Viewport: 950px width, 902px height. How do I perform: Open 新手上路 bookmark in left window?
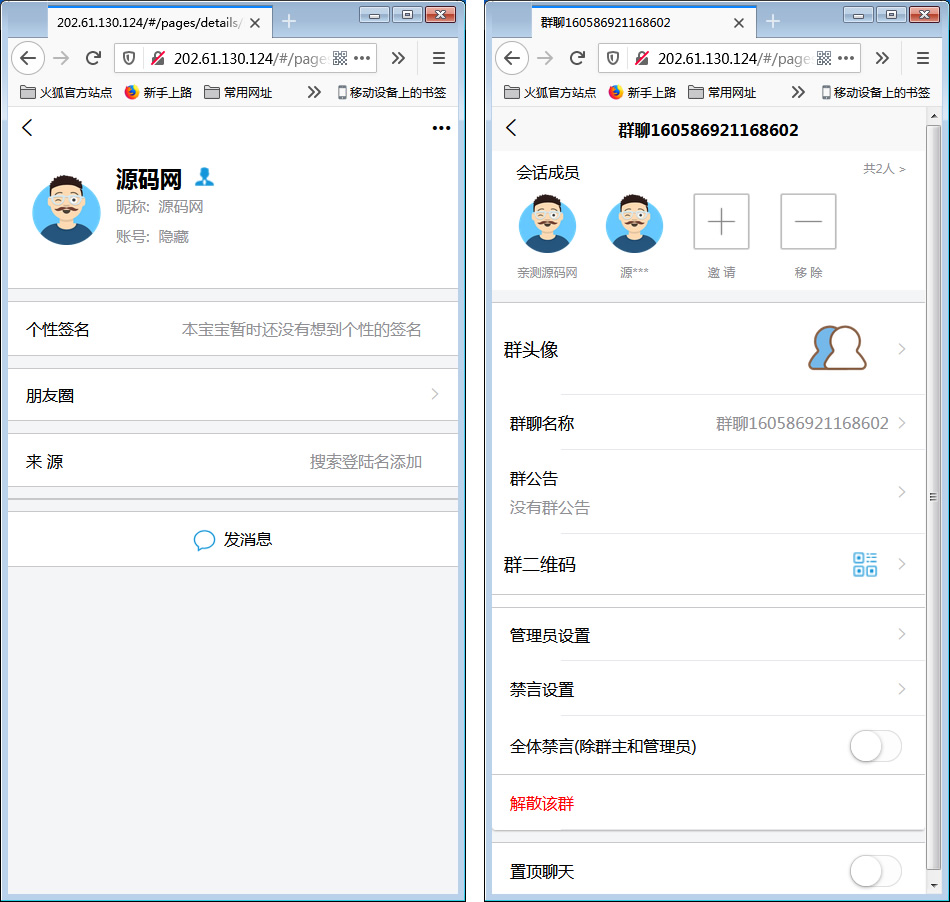(x=158, y=92)
